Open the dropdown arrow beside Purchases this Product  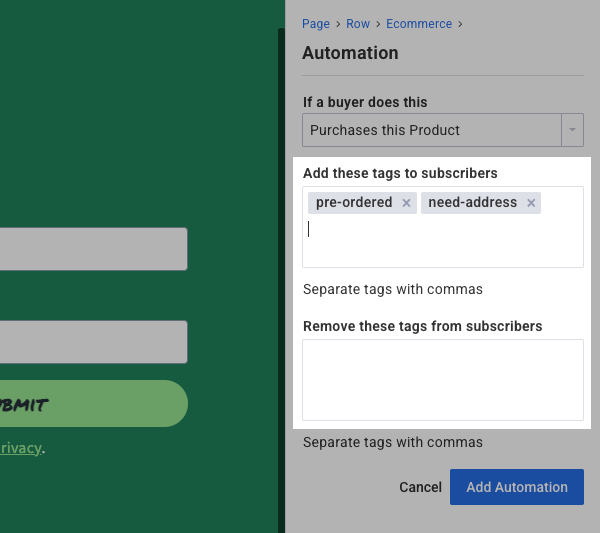[x=572, y=130]
